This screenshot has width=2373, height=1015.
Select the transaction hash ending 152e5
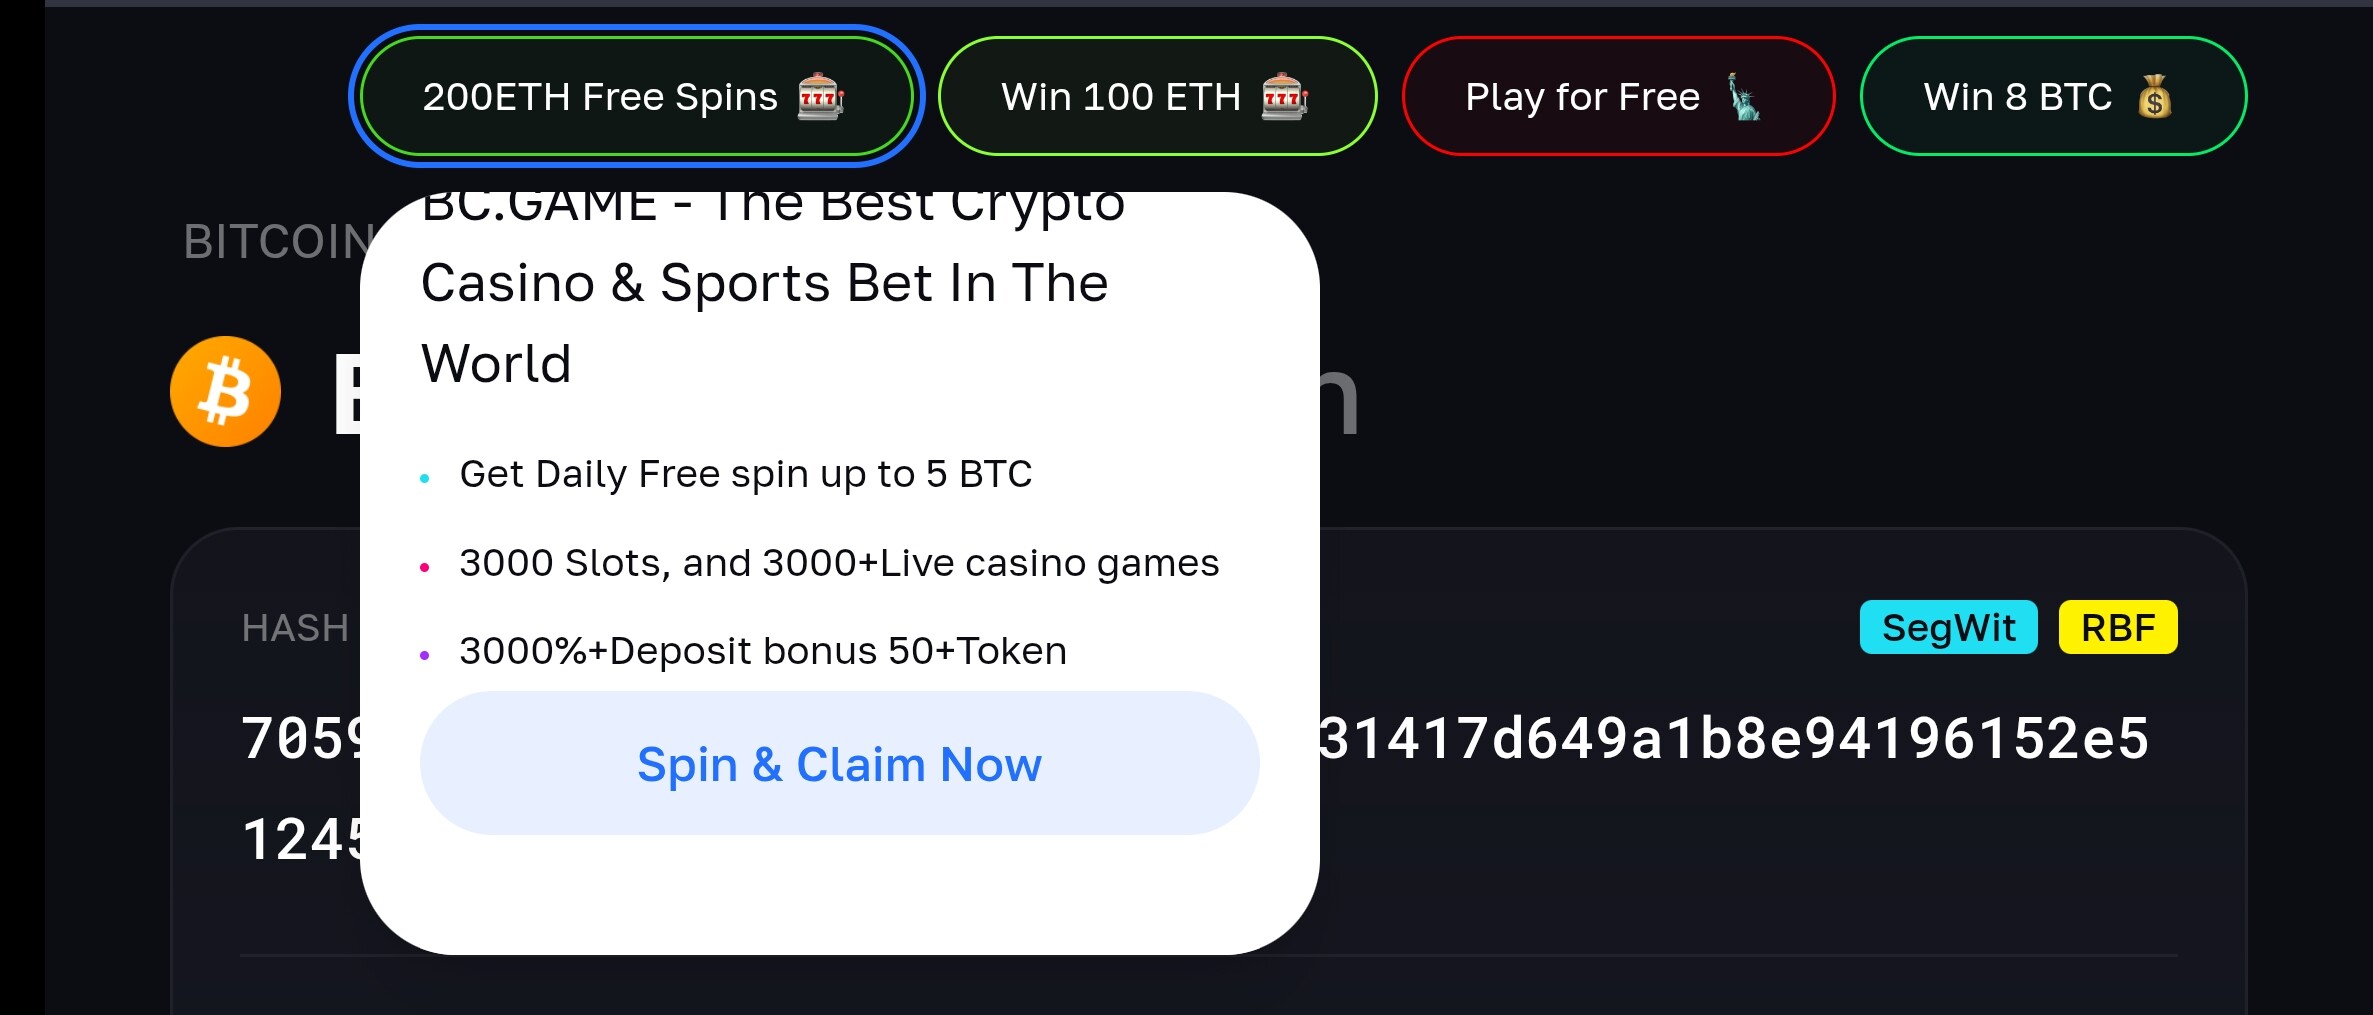coord(1734,738)
